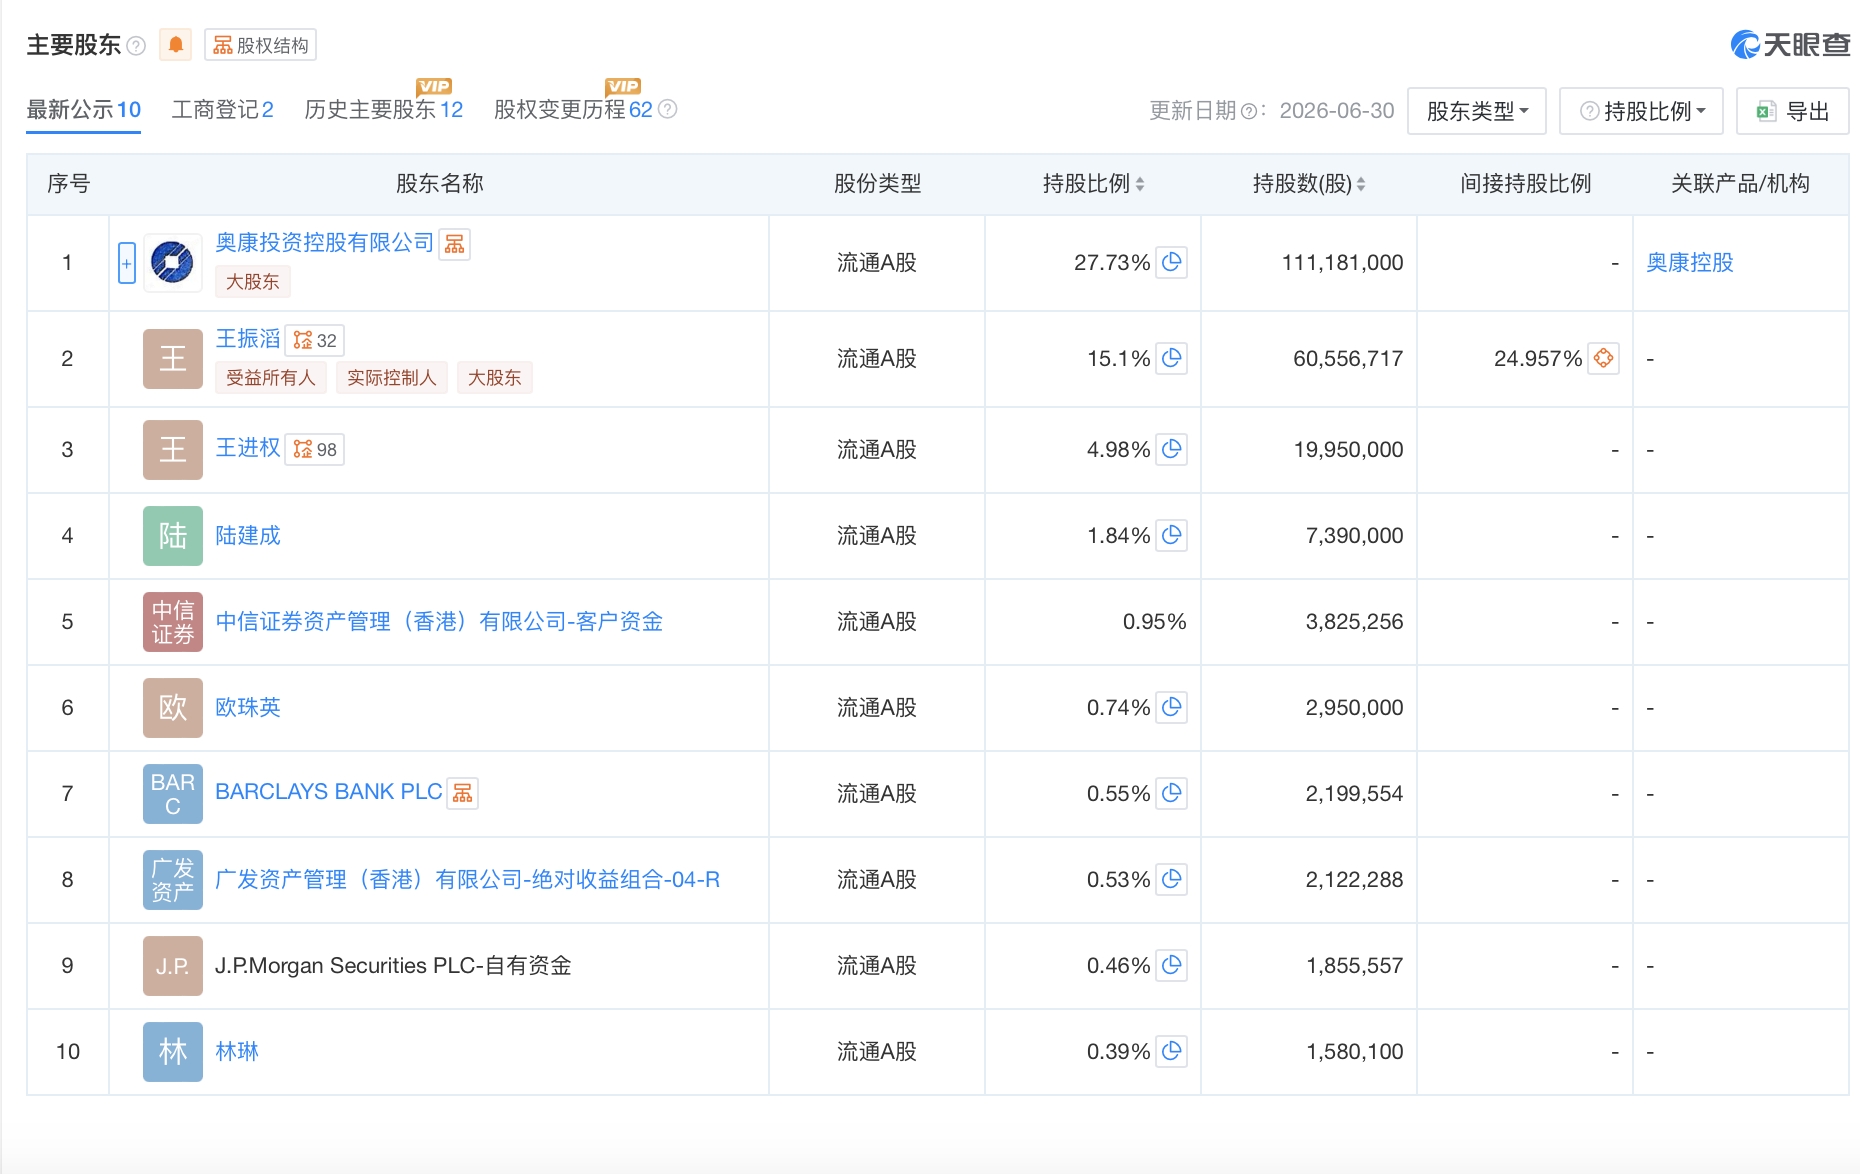The width and height of the screenshot is (1860, 1174).
Task: Select the J.P.Morgan Securities PLC-自有资金 name
Action: click(393, 966)
